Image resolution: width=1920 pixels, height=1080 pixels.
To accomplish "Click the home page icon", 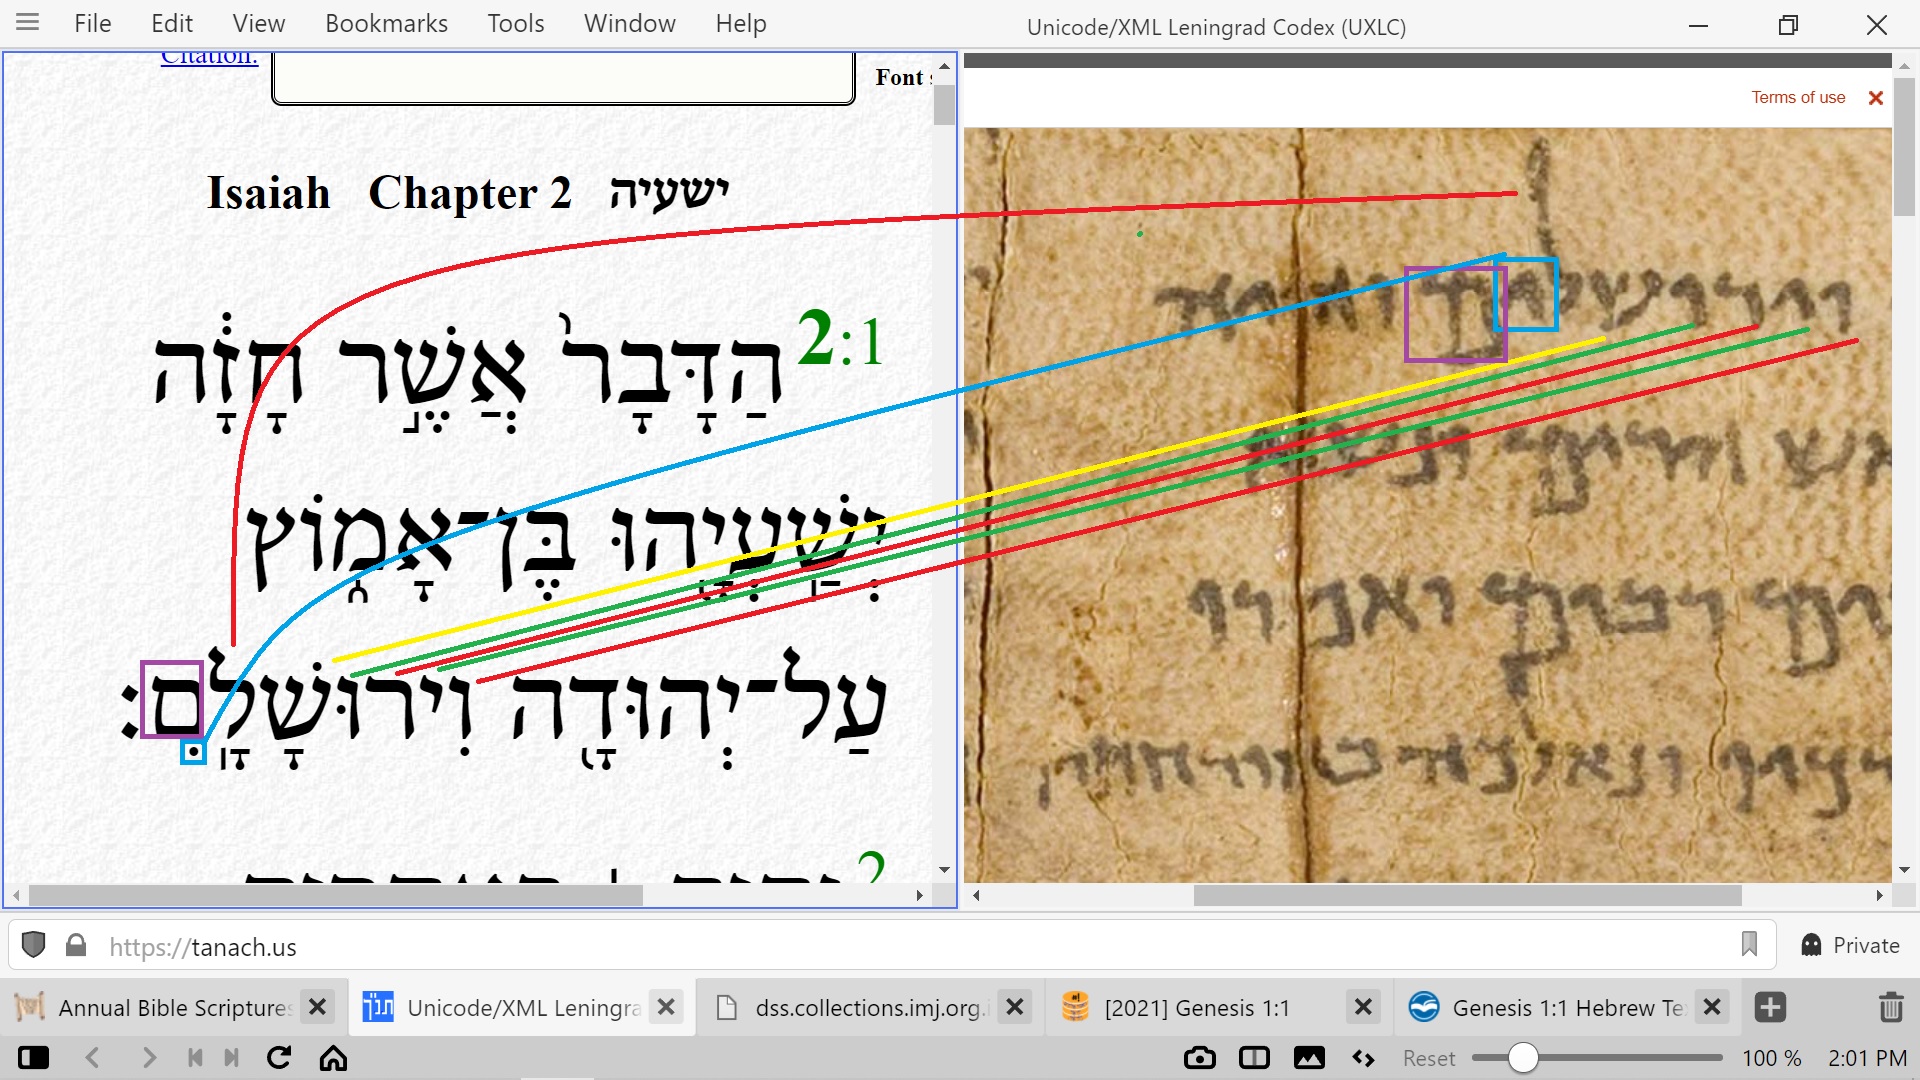I will point(333,1058).
